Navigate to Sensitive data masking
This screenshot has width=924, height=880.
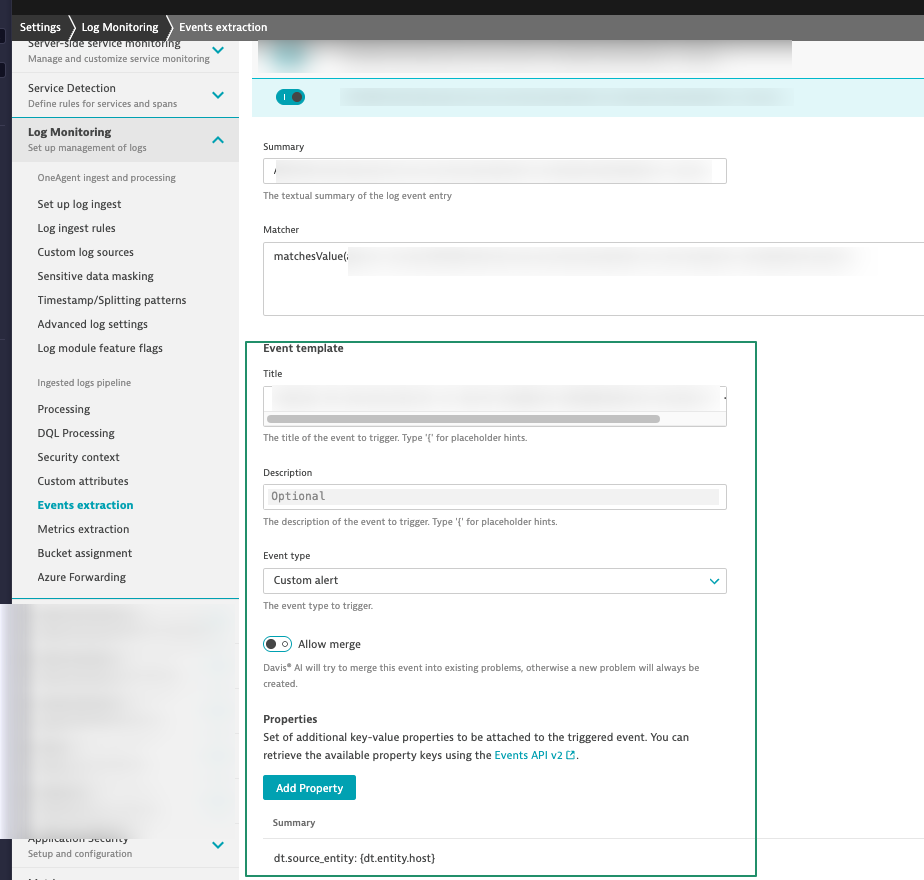coord(95,276)
